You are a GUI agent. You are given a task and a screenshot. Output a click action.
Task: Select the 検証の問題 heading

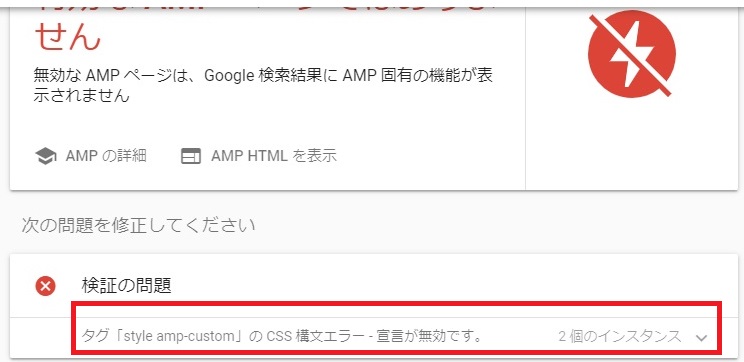(126, 286)
